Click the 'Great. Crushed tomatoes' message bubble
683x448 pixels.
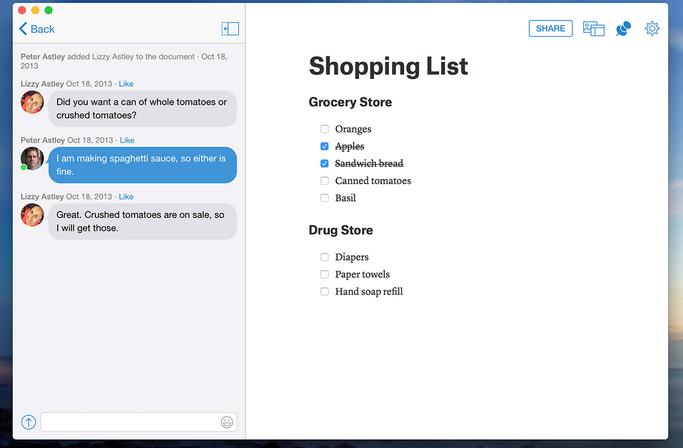(142, 221)
